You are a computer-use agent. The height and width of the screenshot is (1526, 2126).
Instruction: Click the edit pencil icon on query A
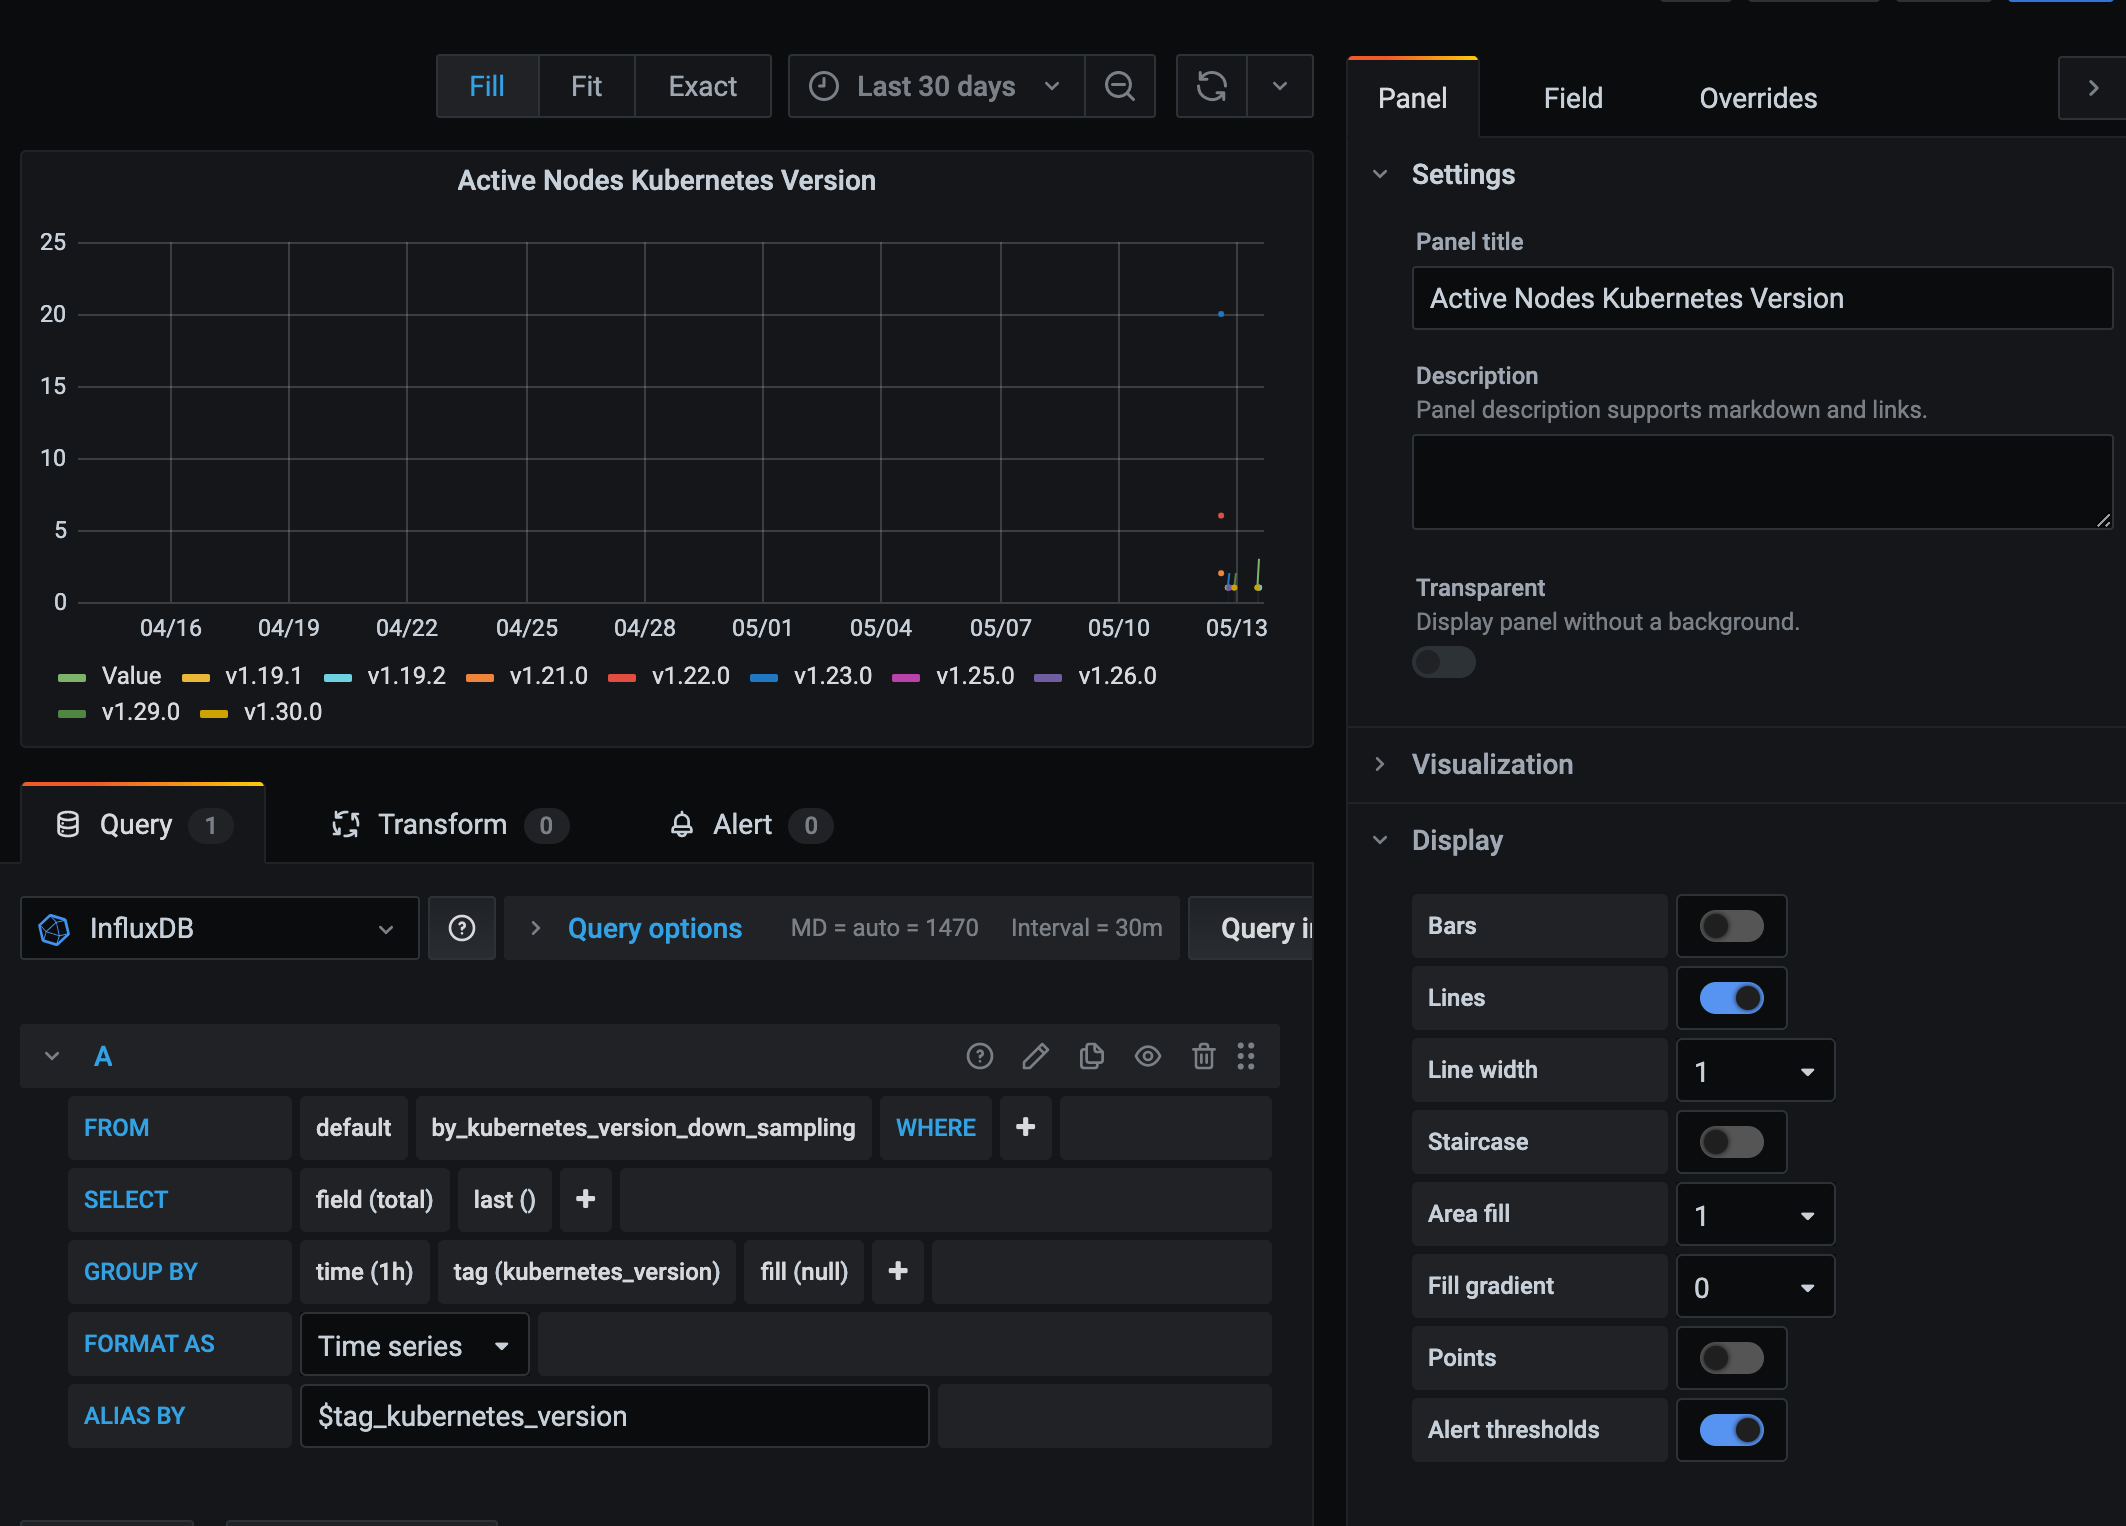pos(1035,1056)
